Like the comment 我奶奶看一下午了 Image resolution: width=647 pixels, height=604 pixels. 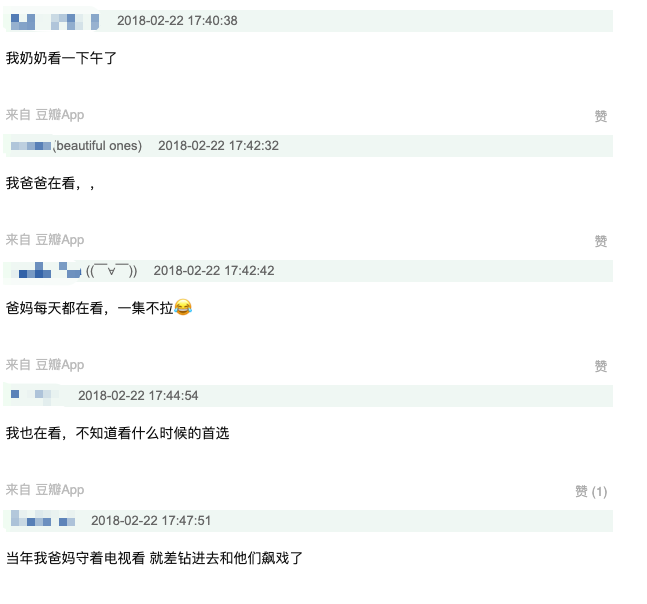click(x=600, y=116)
